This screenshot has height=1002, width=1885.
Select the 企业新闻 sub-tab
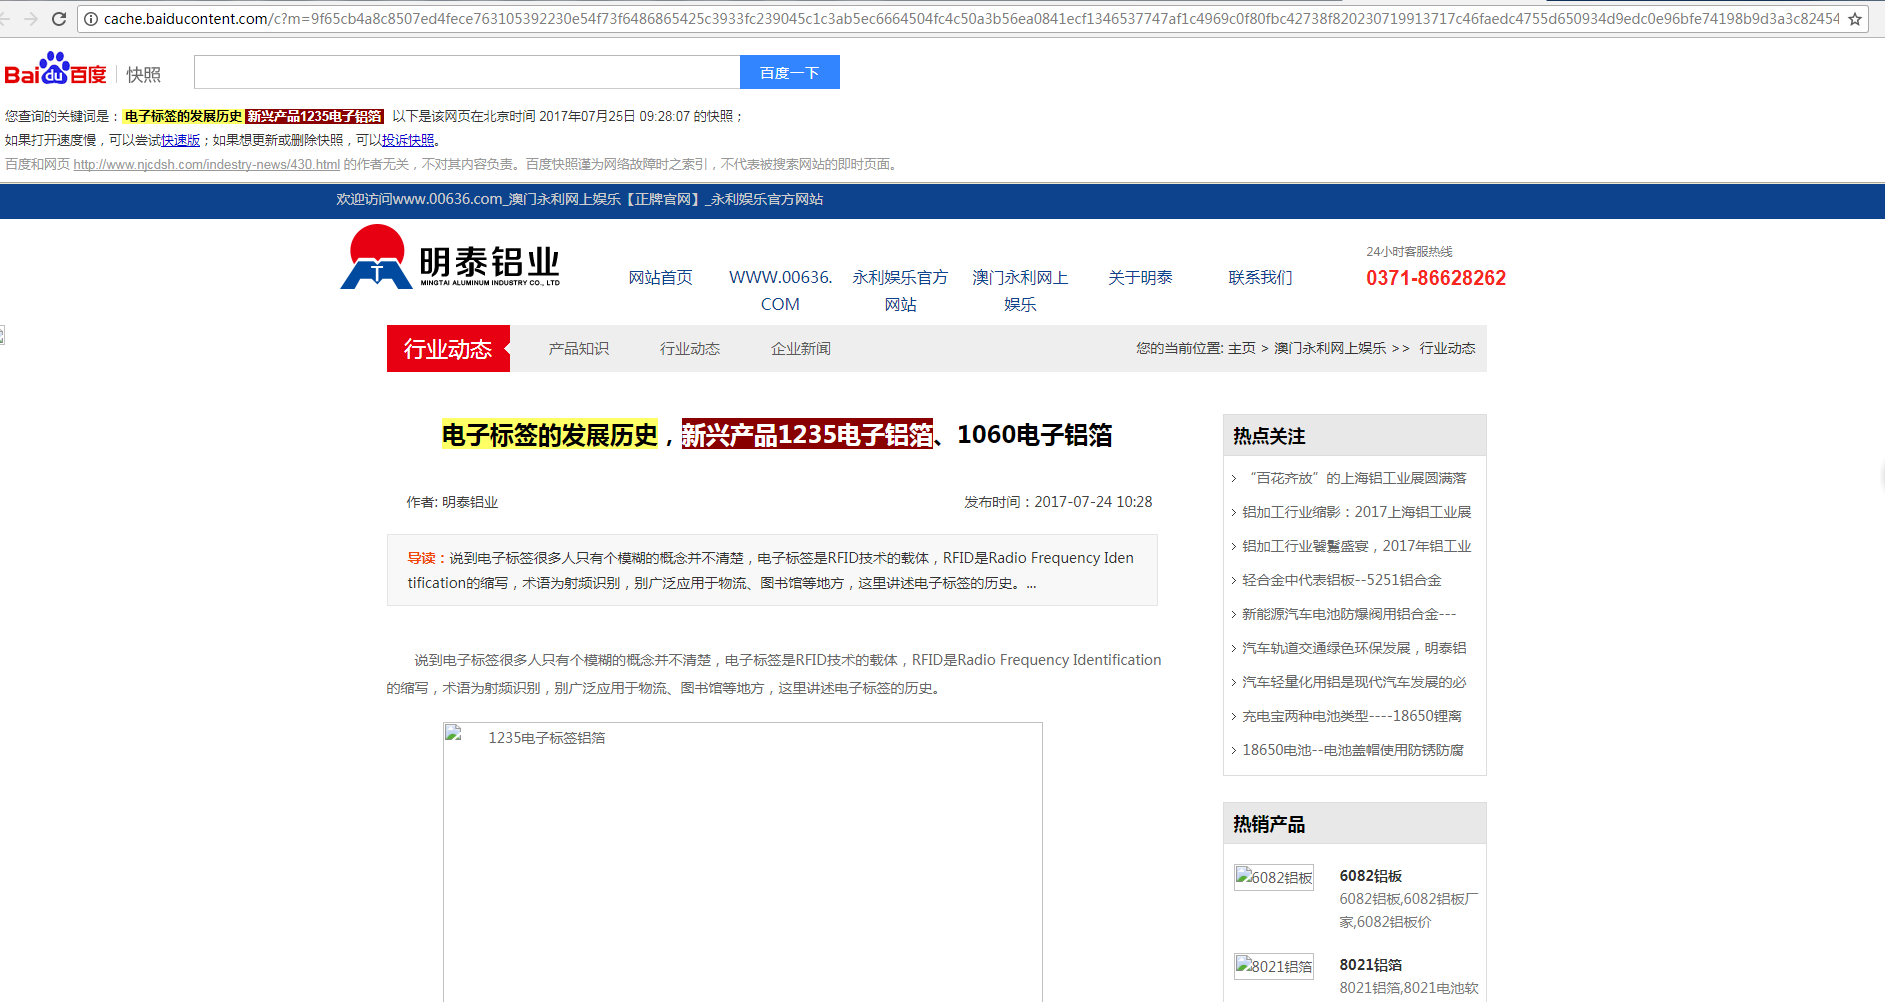(801, 348)
